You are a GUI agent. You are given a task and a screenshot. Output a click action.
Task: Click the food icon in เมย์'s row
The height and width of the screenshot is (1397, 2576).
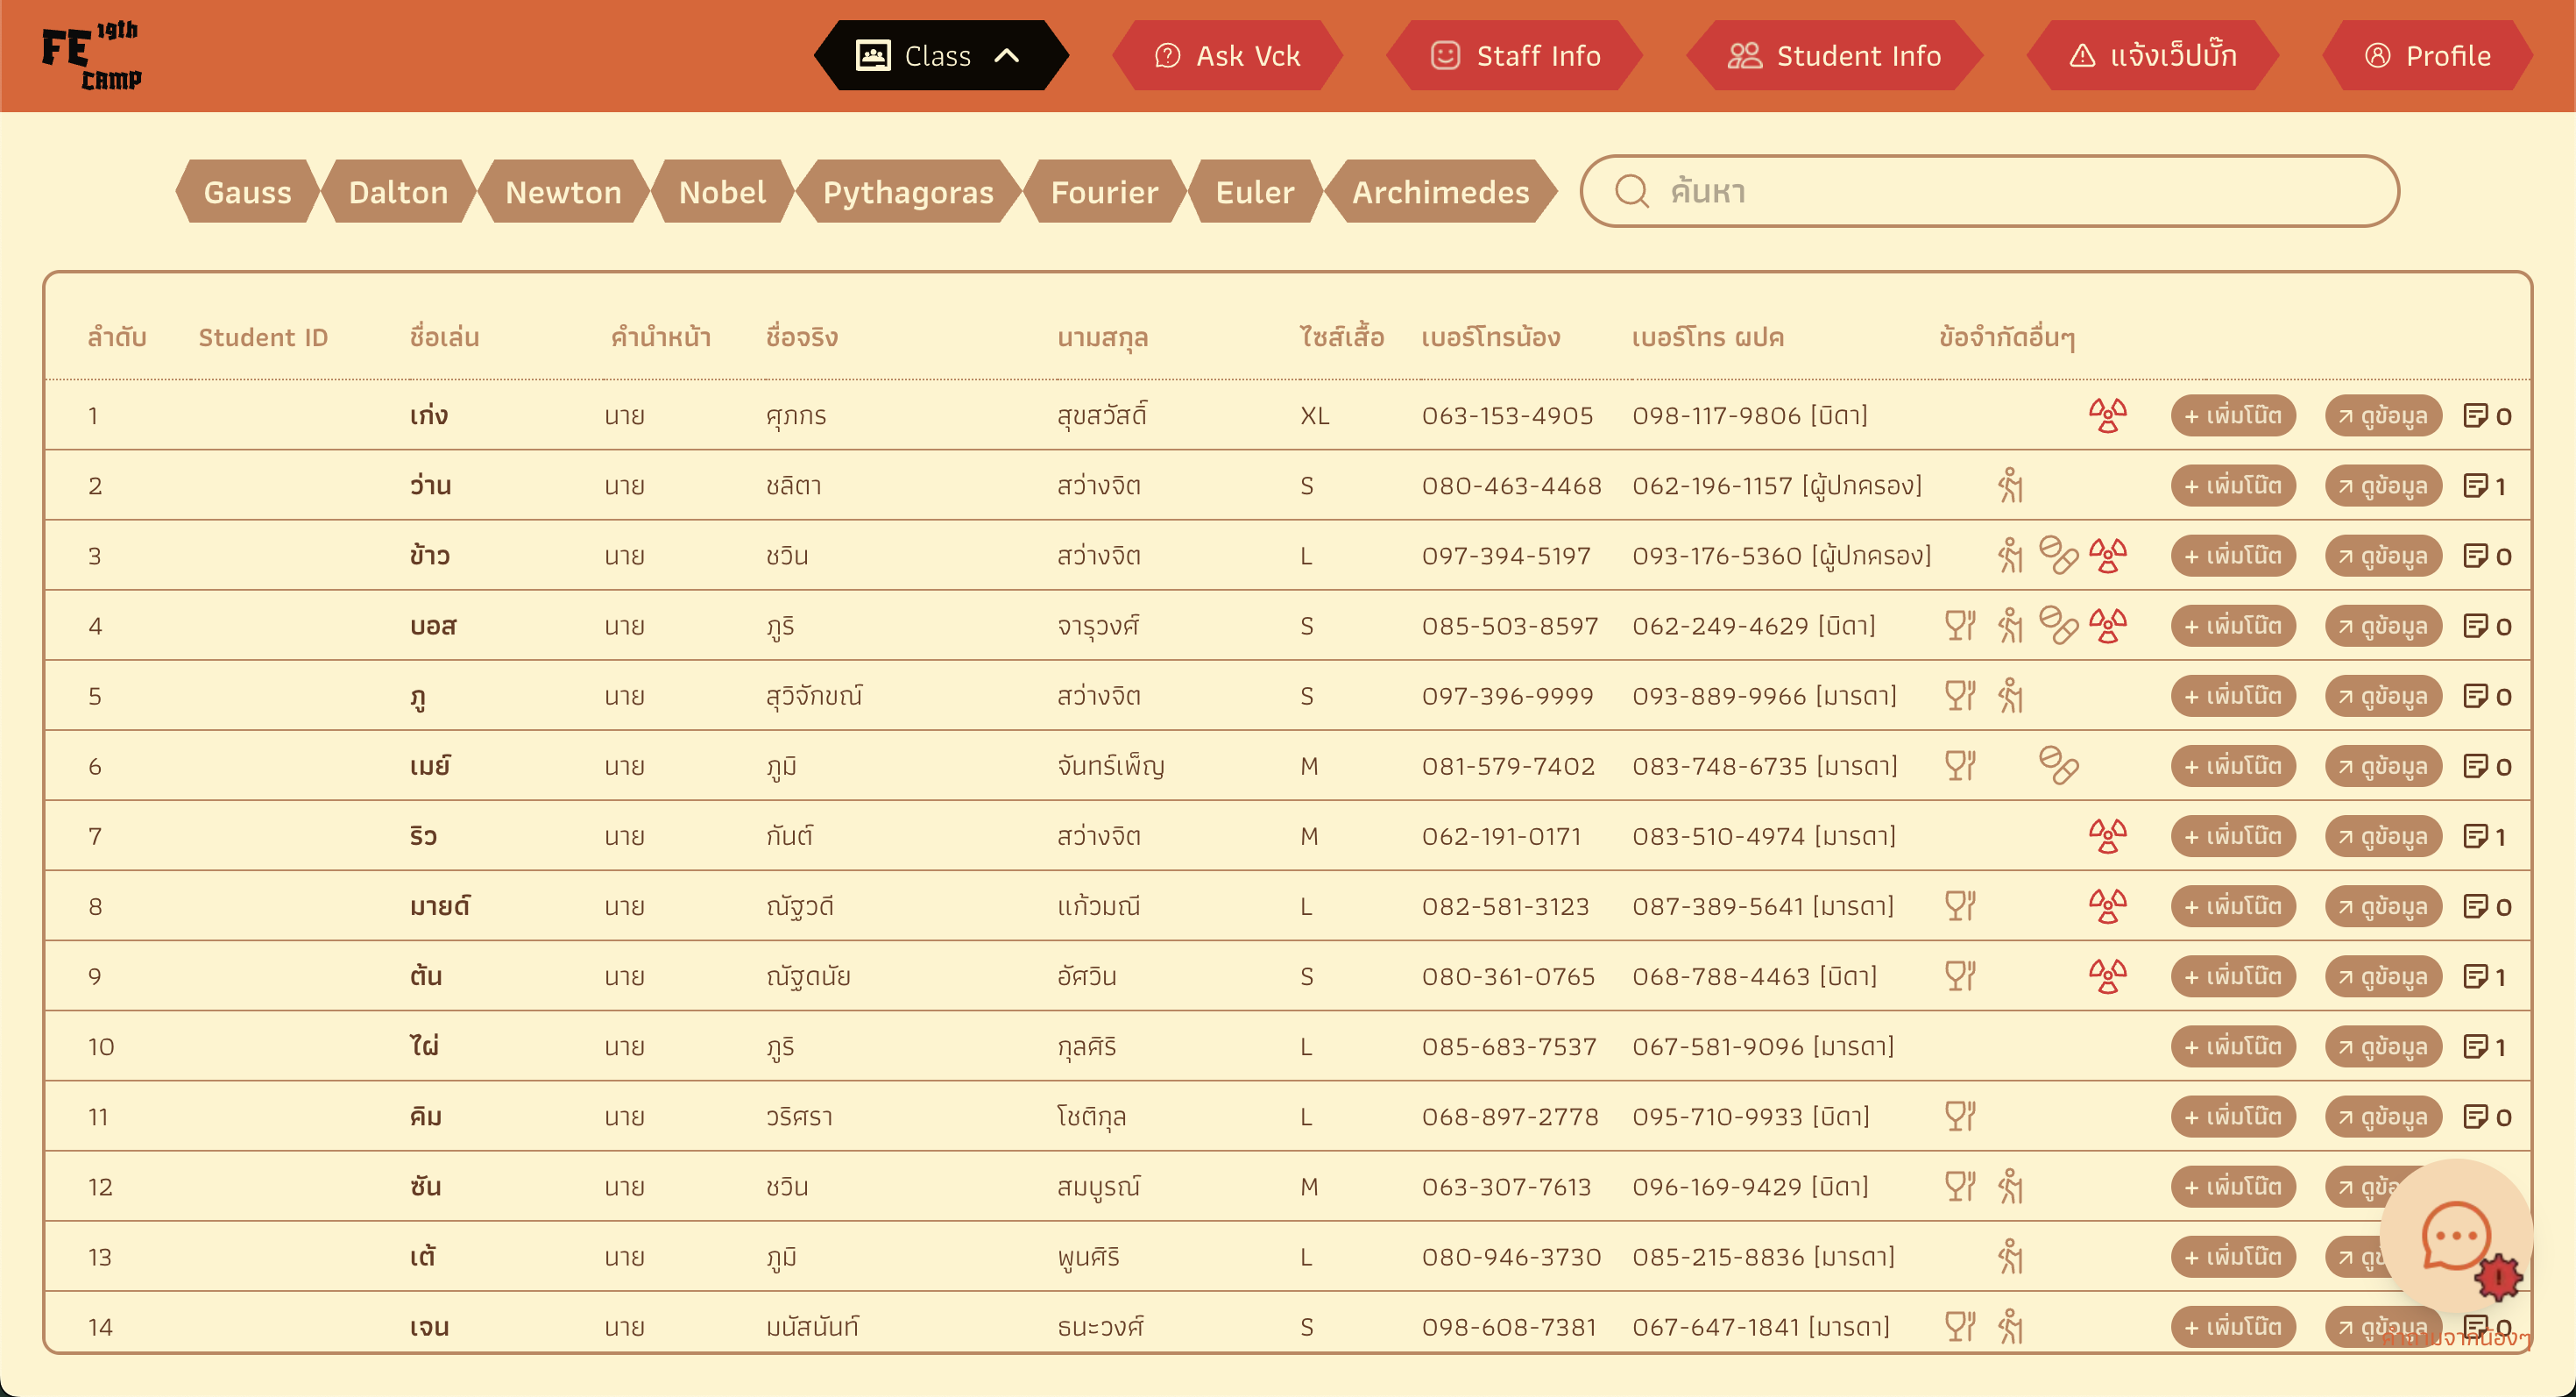(1960, 765)
